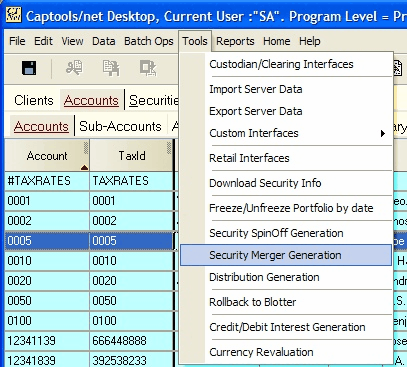Image resolution: width=407 pixels, height=367 pixels.
Task: Open the View menu
Action: point(72,41)
